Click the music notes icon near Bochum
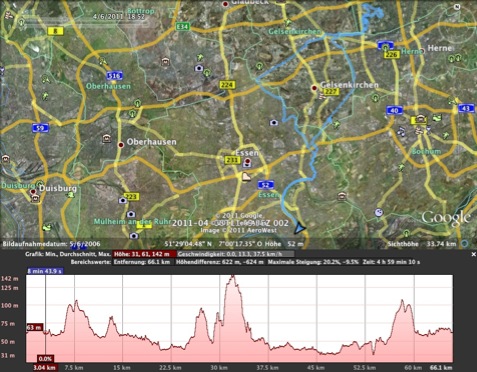Viewport: 477px width, 372px height. click(x=402, y=131)
